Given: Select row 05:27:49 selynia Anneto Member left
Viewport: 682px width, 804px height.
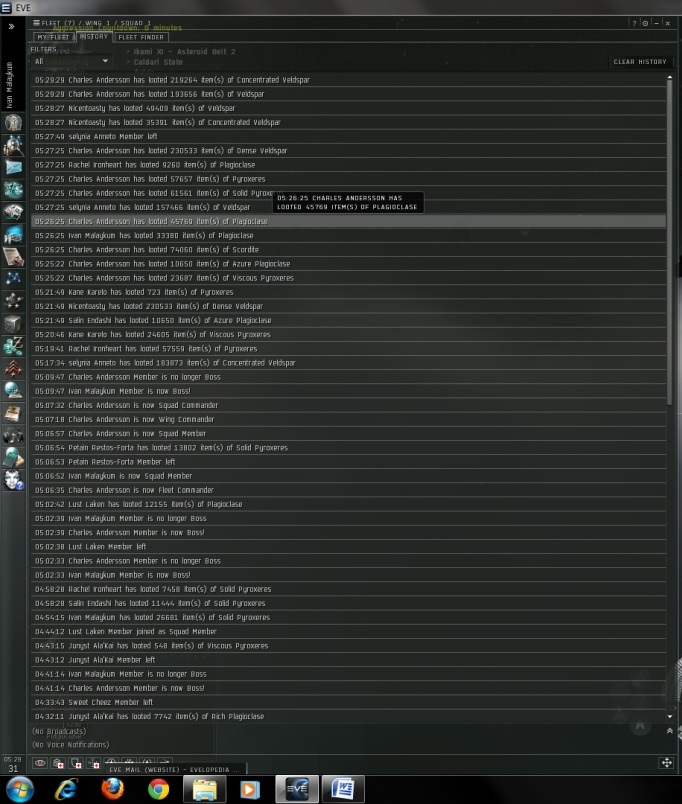Looking at the screenshot, I should 348,136.
